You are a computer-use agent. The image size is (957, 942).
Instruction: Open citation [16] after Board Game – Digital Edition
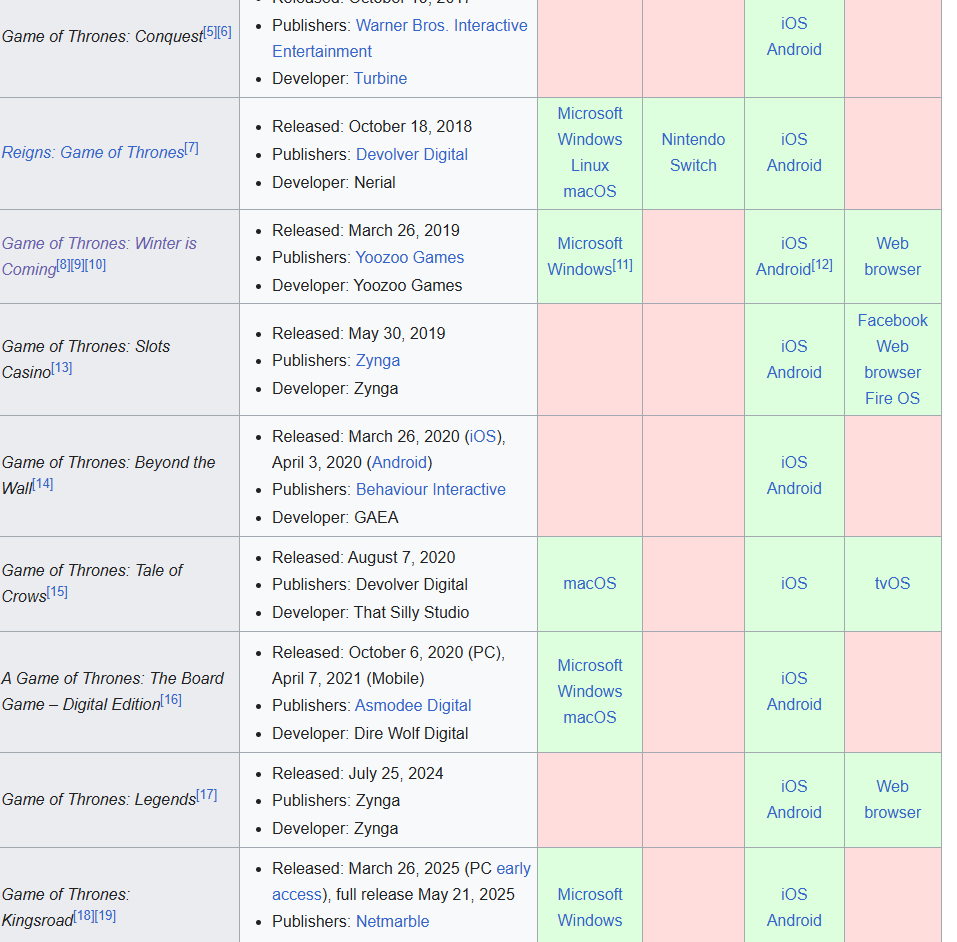(171, 700)
